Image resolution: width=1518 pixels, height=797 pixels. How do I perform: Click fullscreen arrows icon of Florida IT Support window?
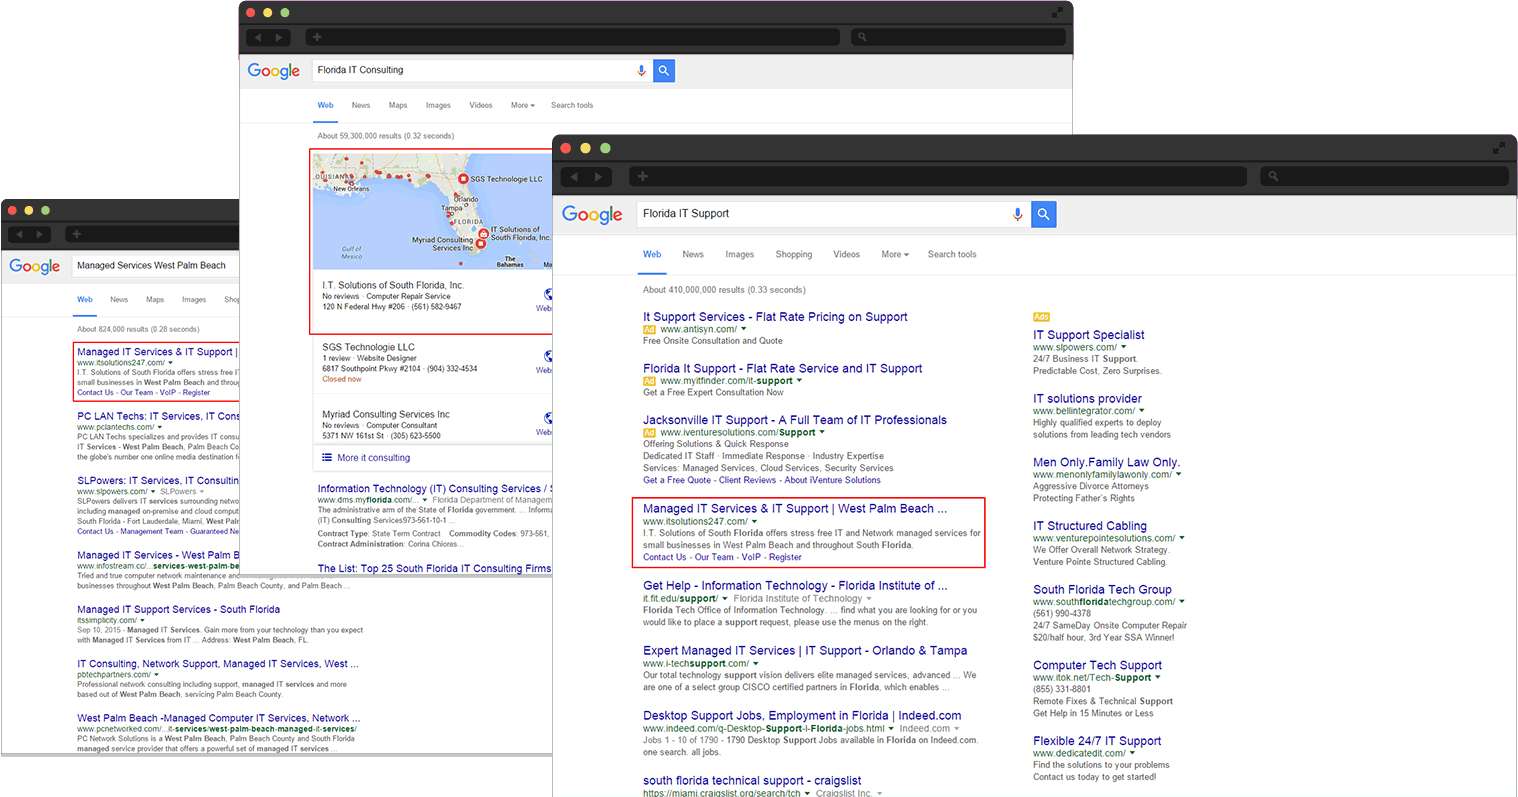click(x=1498, y=148)
